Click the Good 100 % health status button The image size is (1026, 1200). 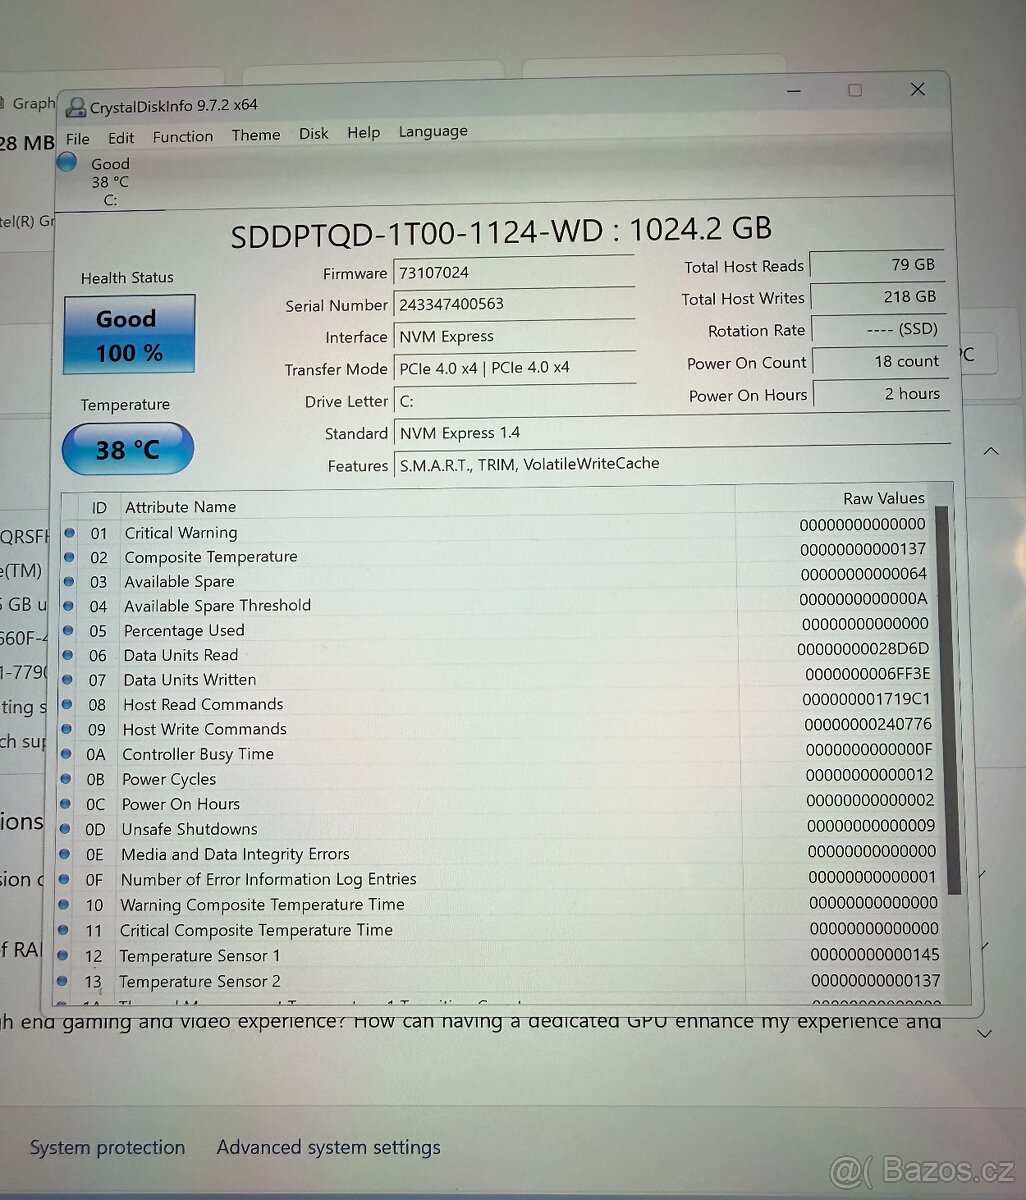[x=129, y=335]
